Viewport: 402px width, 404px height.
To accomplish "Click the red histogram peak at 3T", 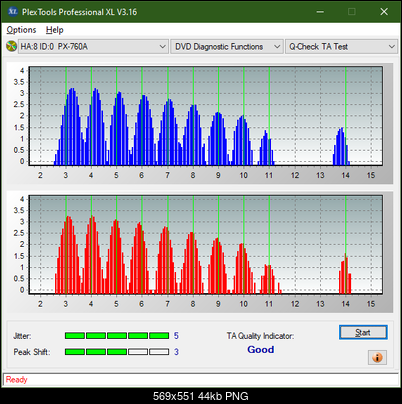I will [69, 255].
